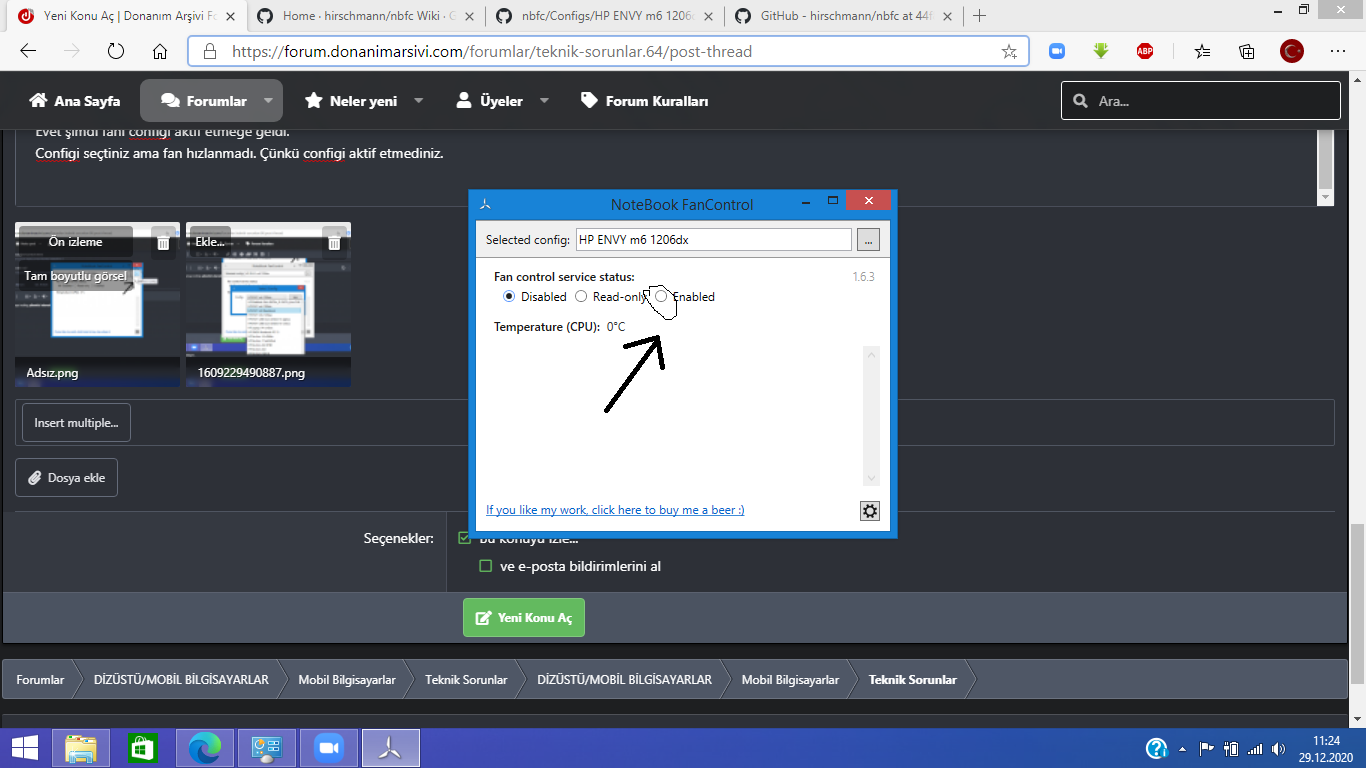Open the buy me a beer link

(x=615, y=510)
